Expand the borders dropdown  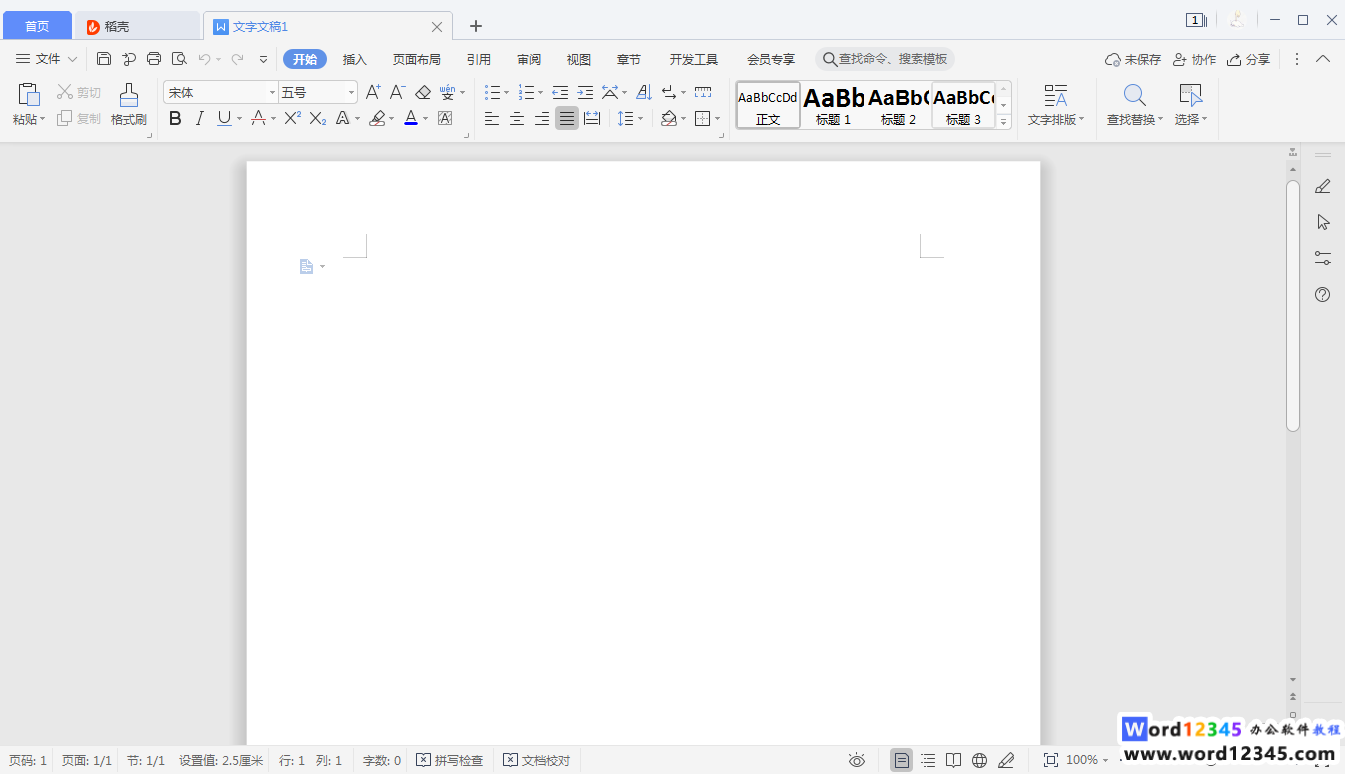(x=717, y=119)
